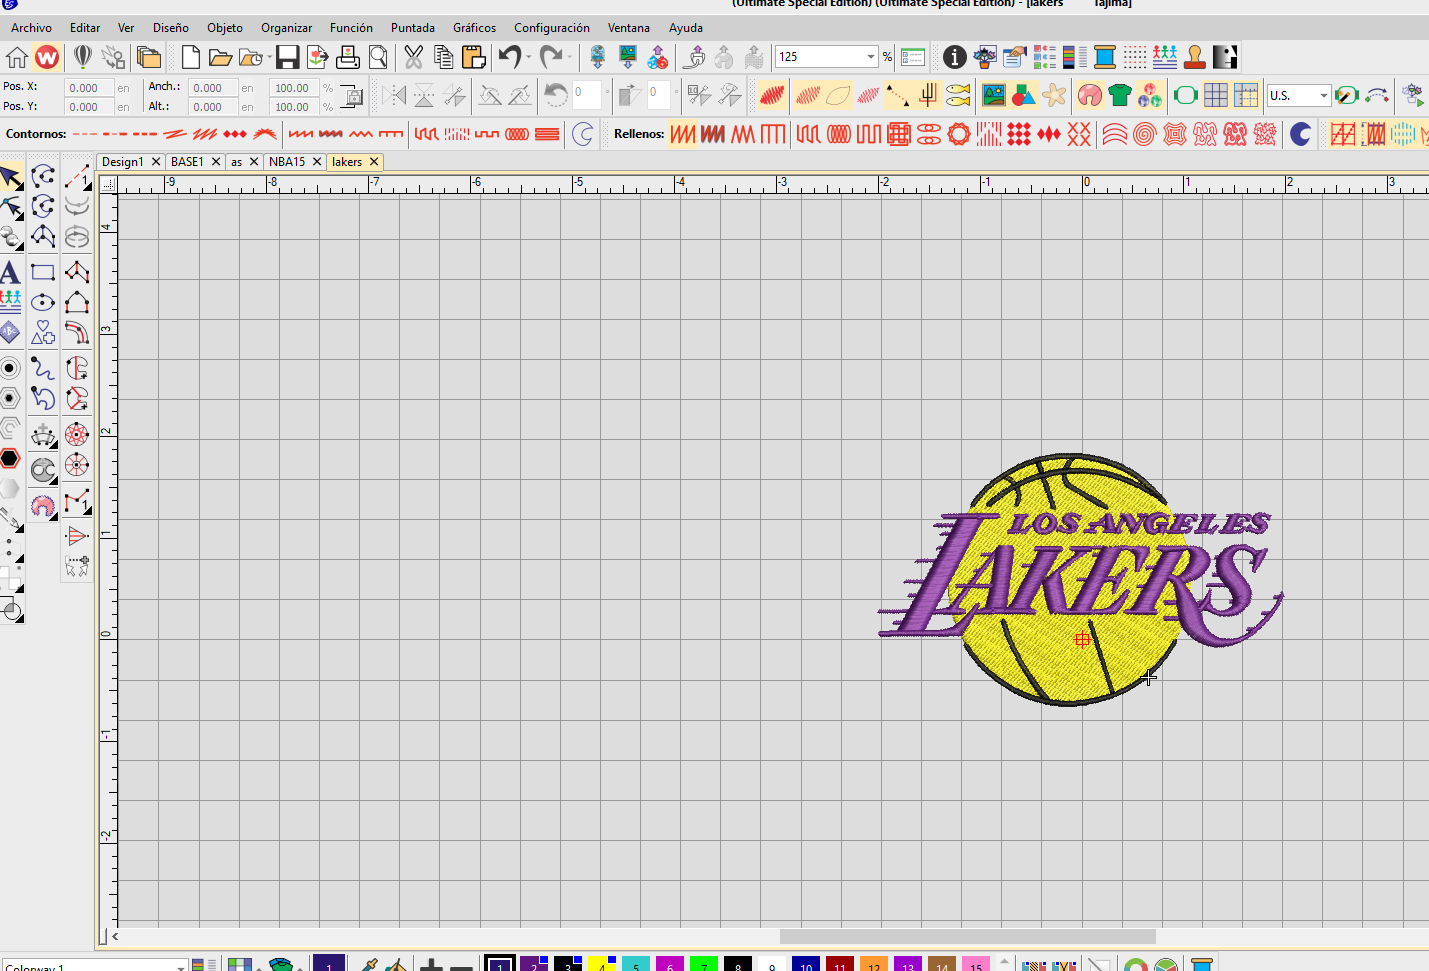Click the Anch. width input field
Image resolution: width=1429 pixels, height=971 pixels.
[x=213, y=88]
